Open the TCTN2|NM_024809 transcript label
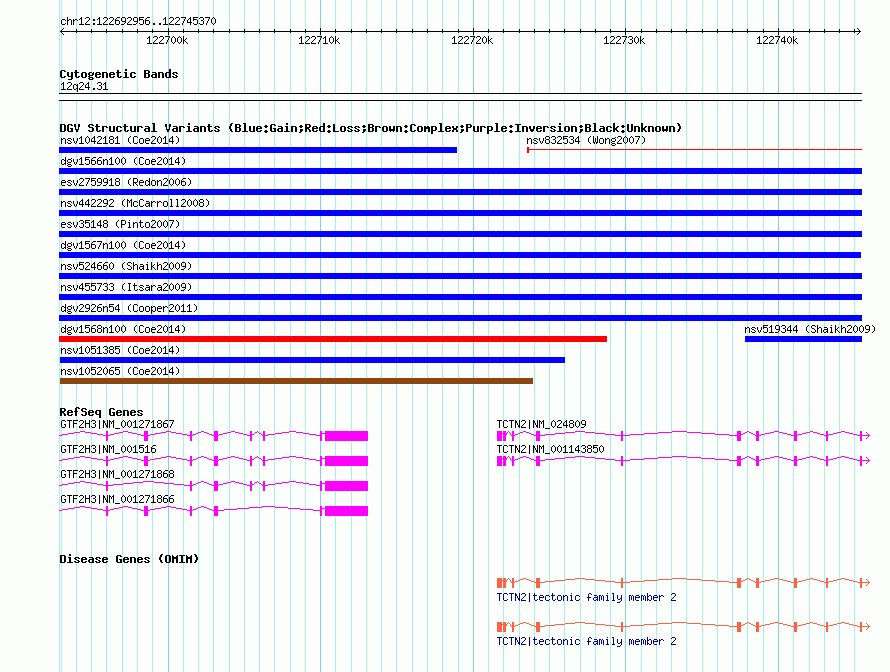Screen dimensions: 890x672 pyautogui.click(x=541, y=424)
